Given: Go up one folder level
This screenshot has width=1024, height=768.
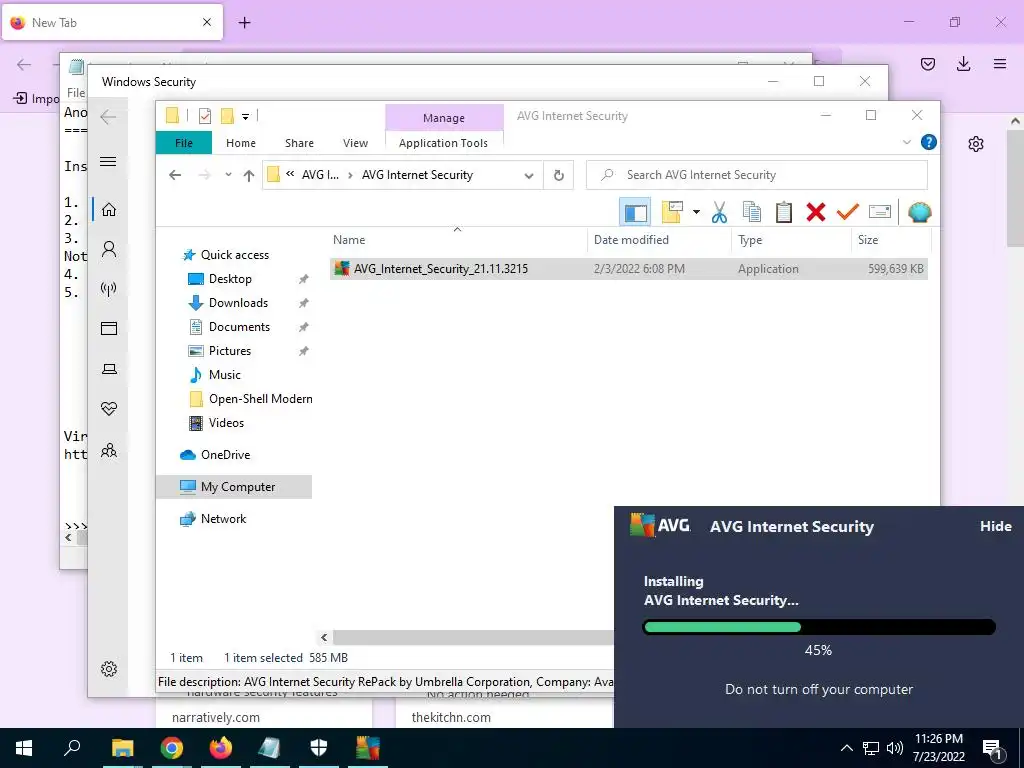Looking at the screenshot, I should (x=249, y=175).
